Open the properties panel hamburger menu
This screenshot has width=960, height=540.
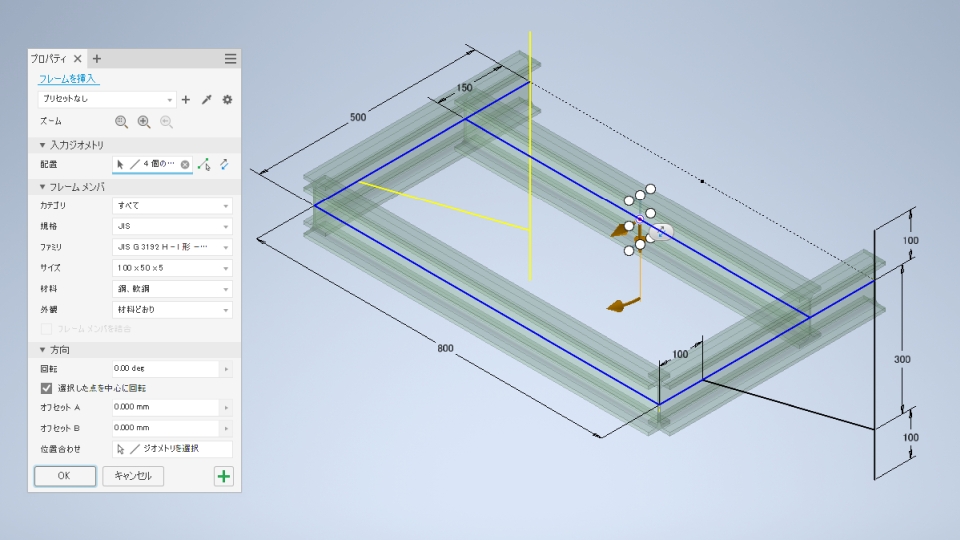click(x=230, y=59)
